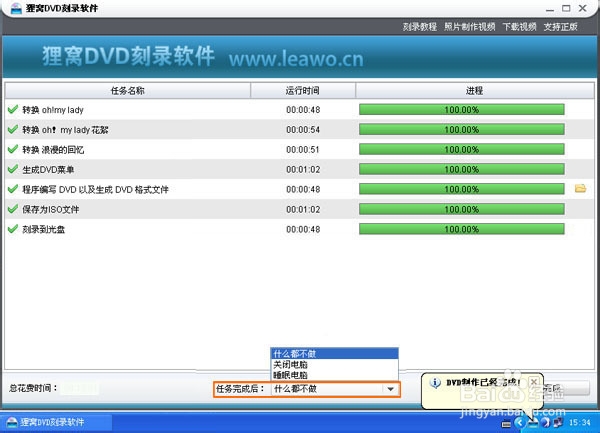Open the 支持正版 link
This screenshot has height=433, width=600.
pyautogui.click(x=561, y=27)
